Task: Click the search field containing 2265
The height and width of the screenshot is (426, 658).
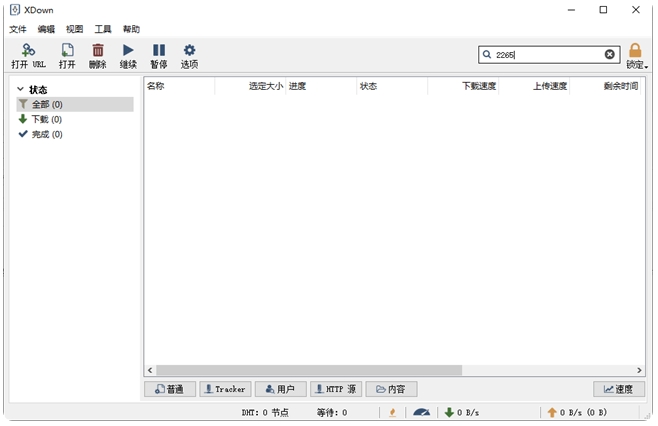Action: click(x=549, y=55)
